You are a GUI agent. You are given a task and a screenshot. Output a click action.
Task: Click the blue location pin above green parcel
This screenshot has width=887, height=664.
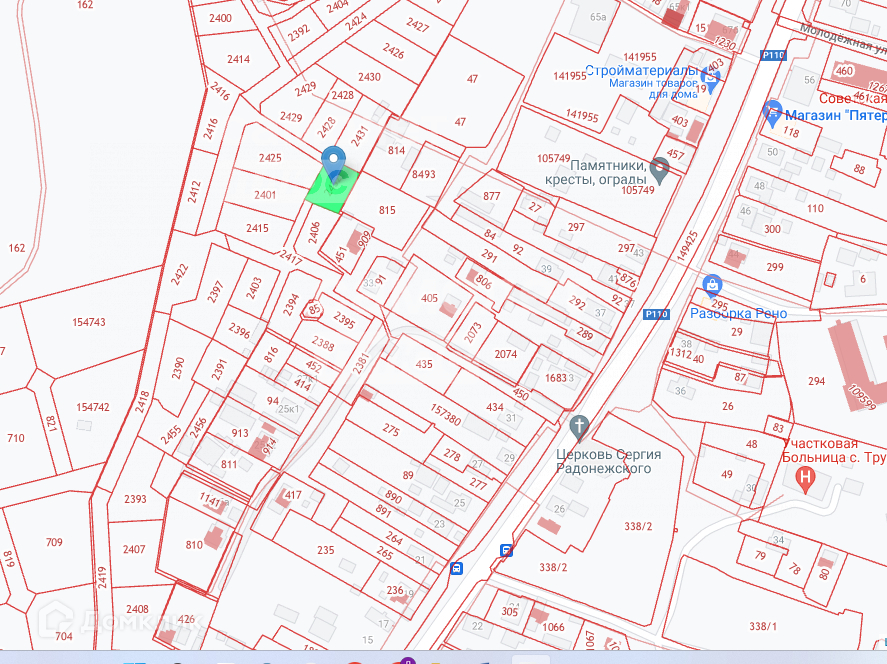coord(334,163)
